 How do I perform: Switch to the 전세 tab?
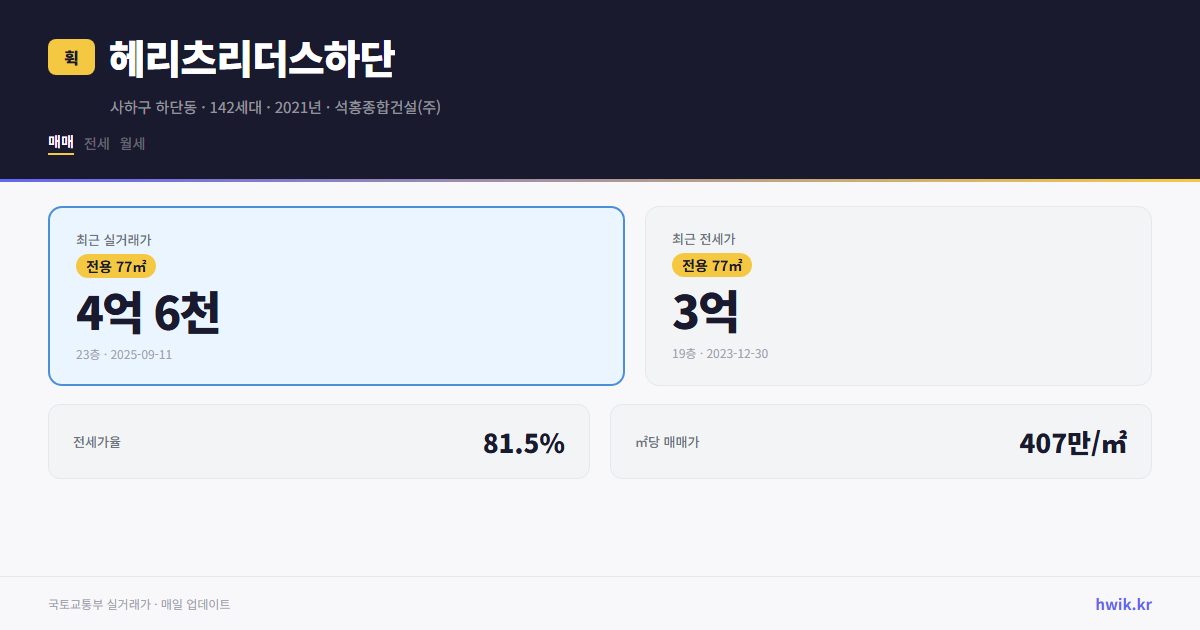(x=95, y=144)
